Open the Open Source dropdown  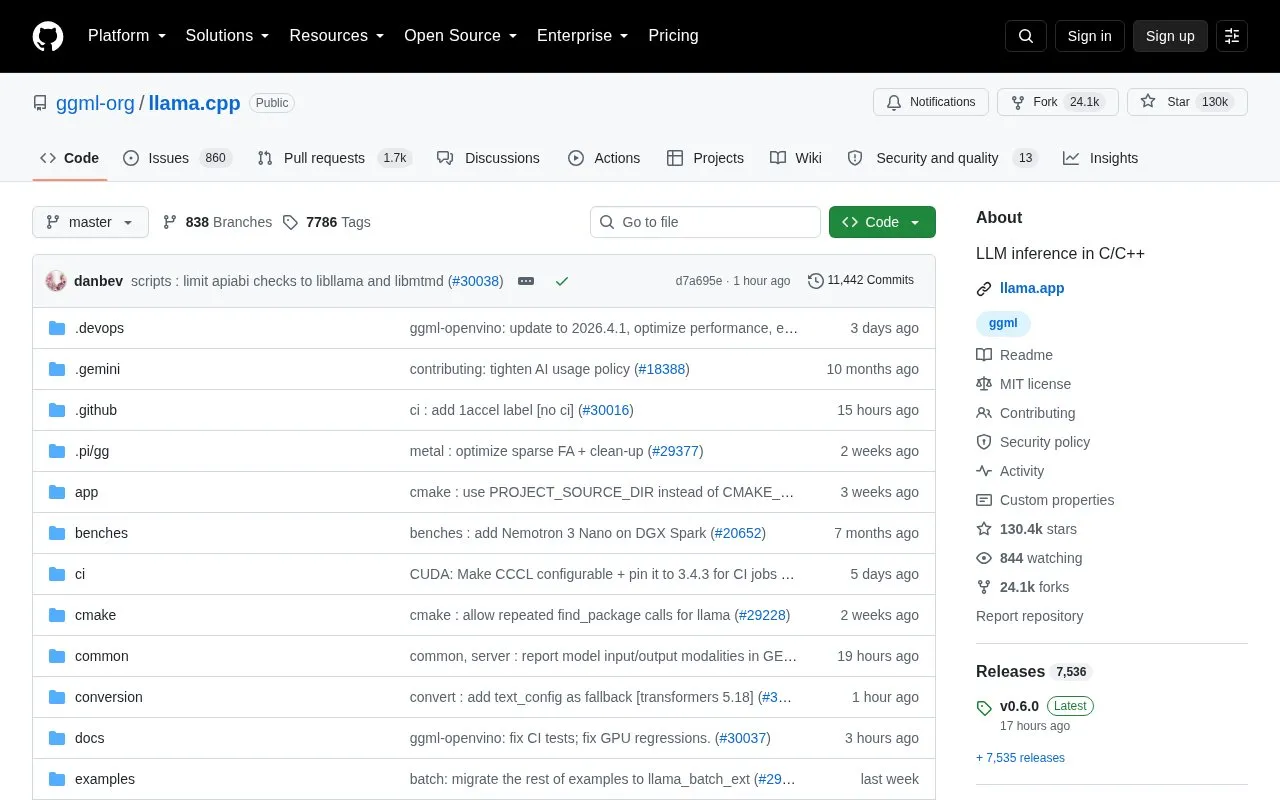coord(461,36)
